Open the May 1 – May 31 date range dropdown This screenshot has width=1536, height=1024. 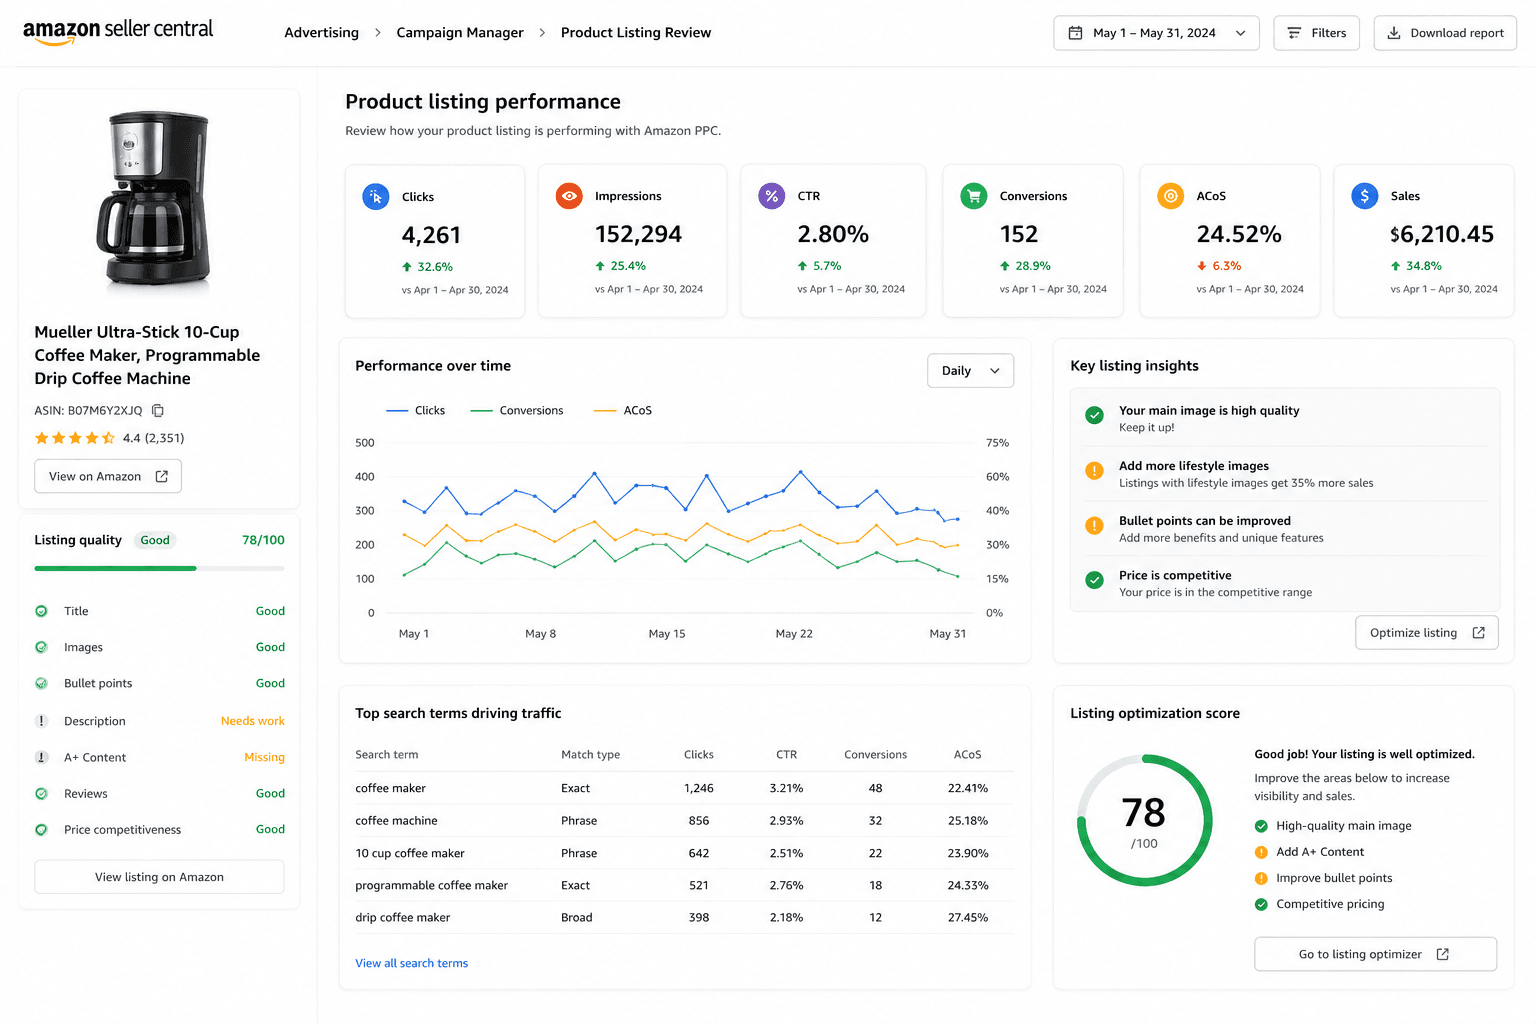click(1156, 33)
